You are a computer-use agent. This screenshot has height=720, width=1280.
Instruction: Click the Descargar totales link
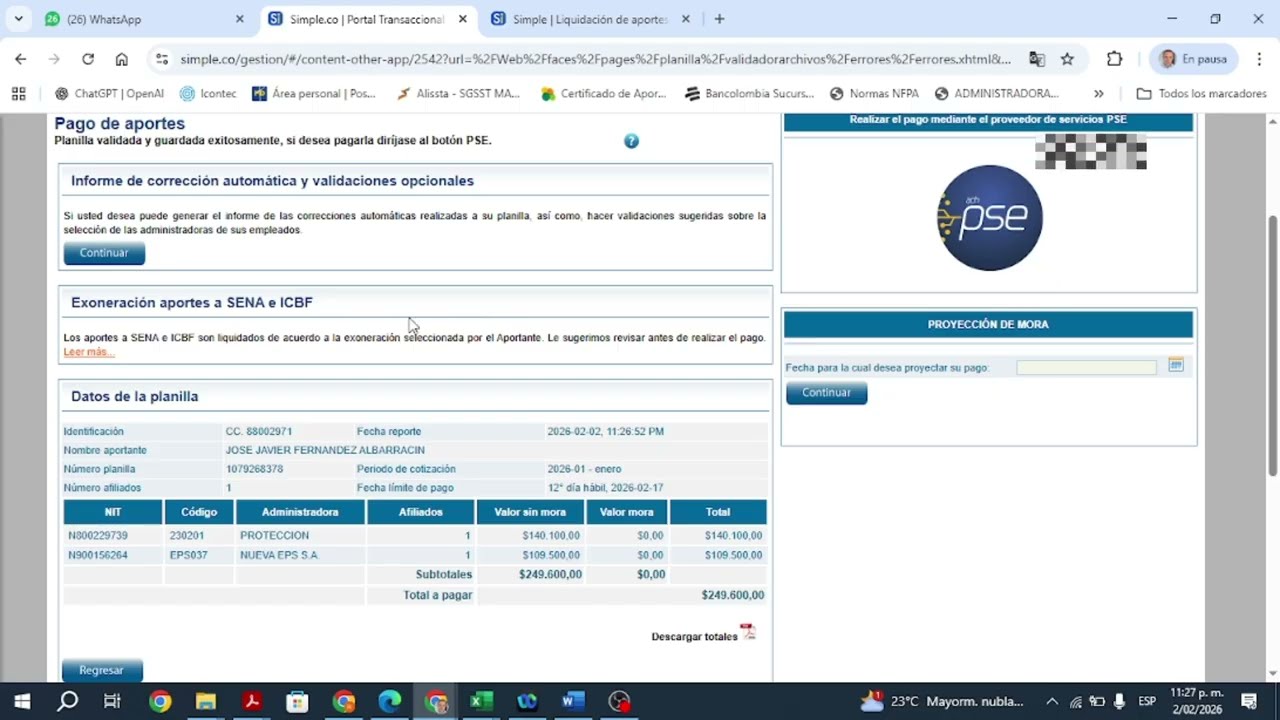[694, 636]
